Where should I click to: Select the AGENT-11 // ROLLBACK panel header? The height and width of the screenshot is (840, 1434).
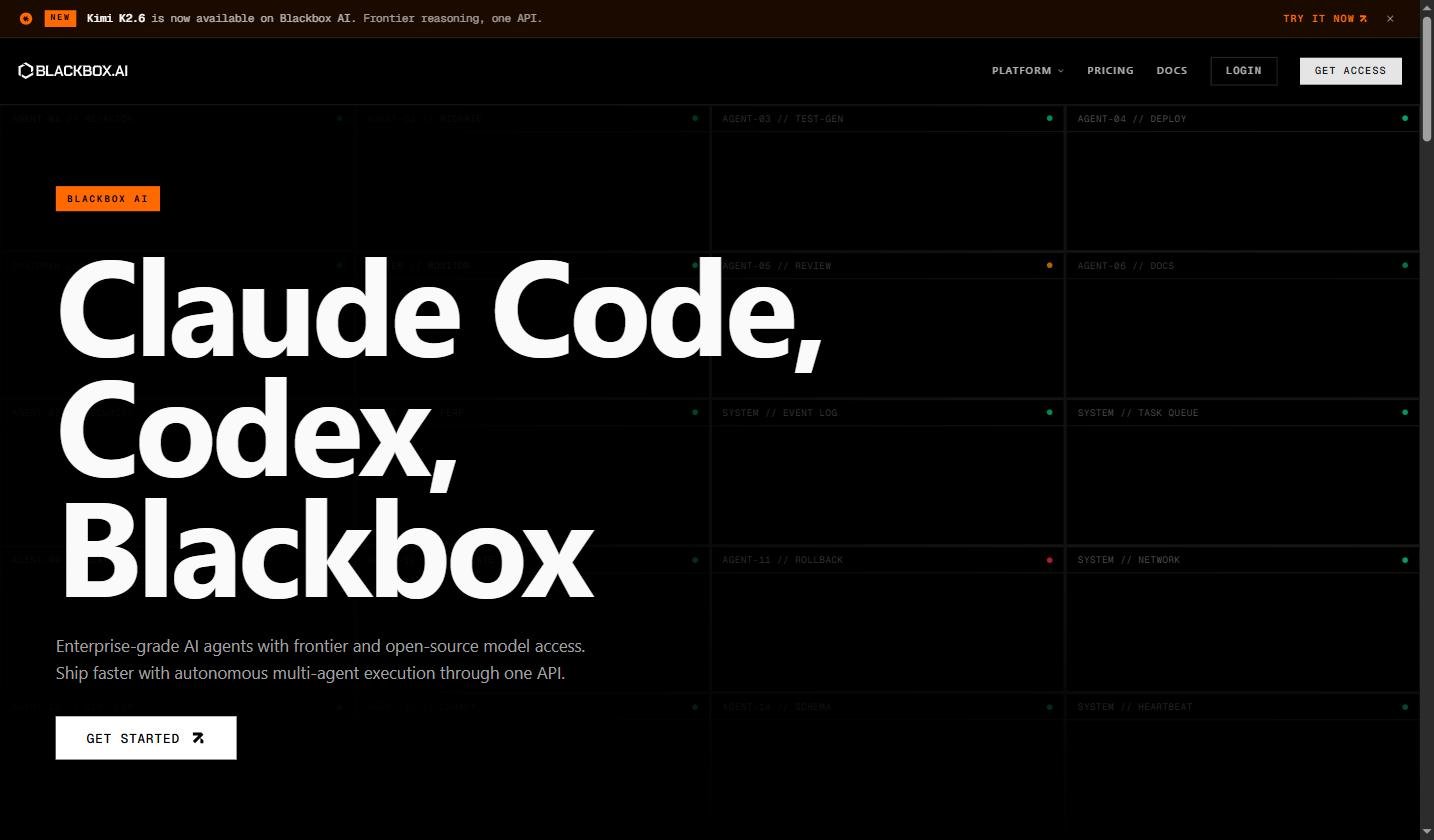[x=887, y=560]
